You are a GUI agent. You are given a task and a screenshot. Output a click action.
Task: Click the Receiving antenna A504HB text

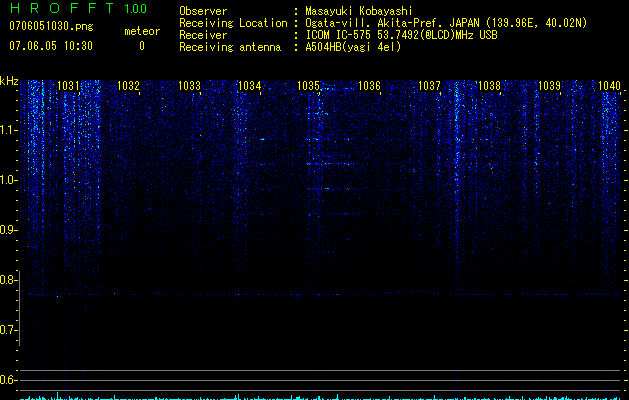pos(353,47)
